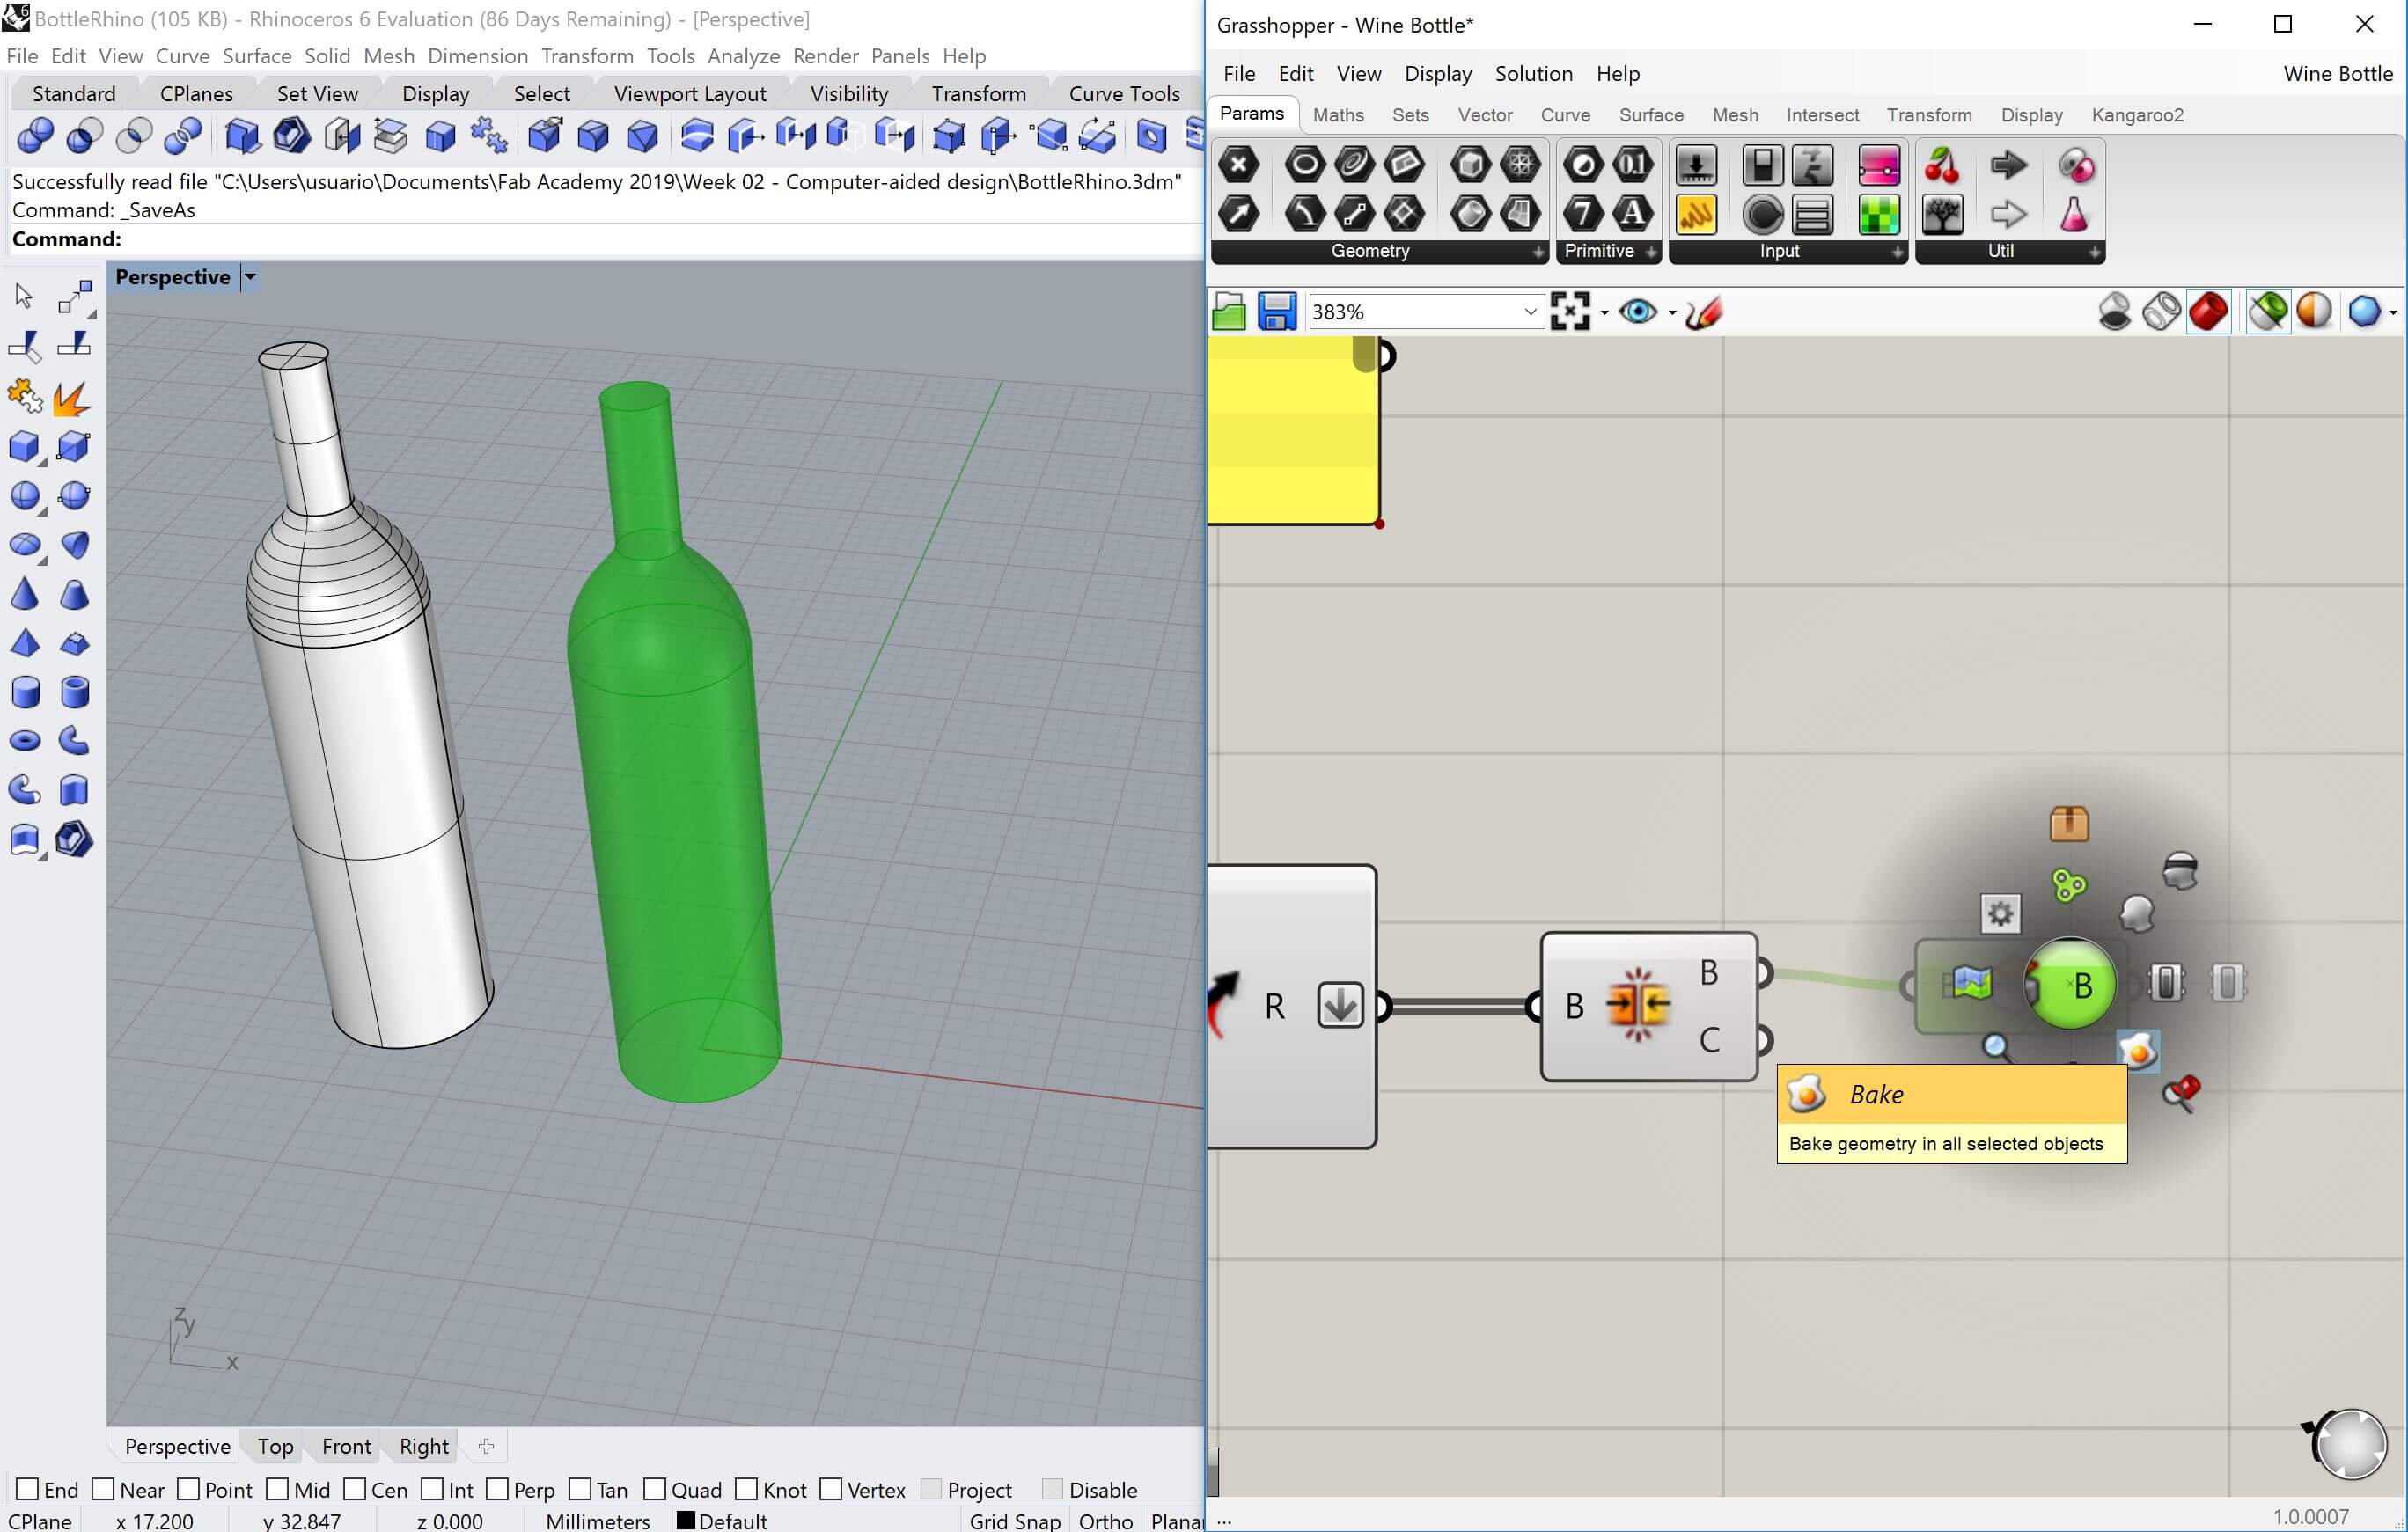Expand the preview eye icon dropdown arrow
Screen dimensions: 2408x1532
click(1672, 313)
